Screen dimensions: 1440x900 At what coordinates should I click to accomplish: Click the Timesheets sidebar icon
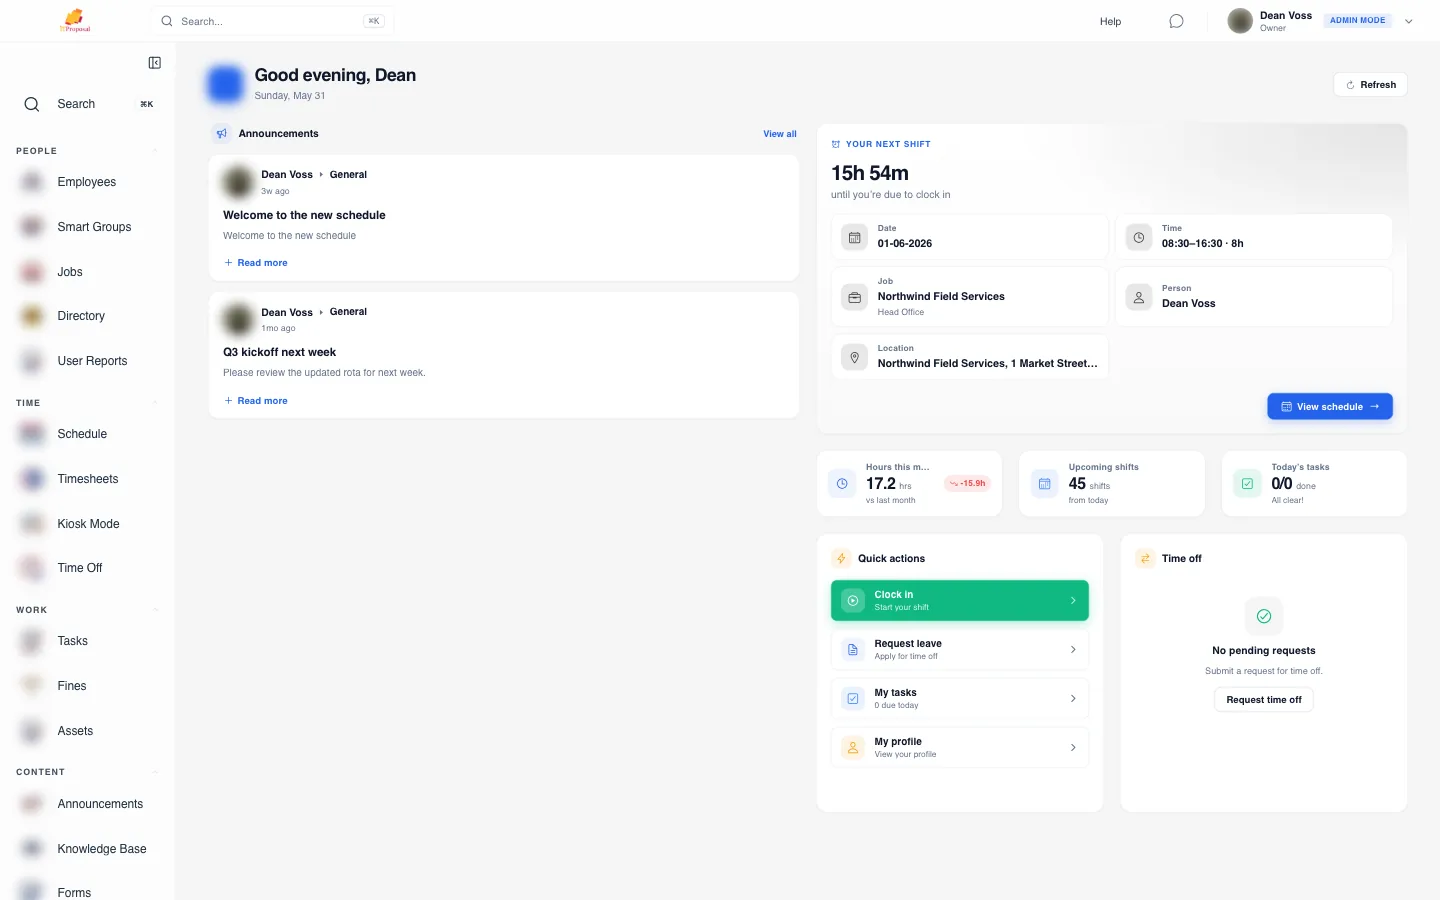coord(32,479)
